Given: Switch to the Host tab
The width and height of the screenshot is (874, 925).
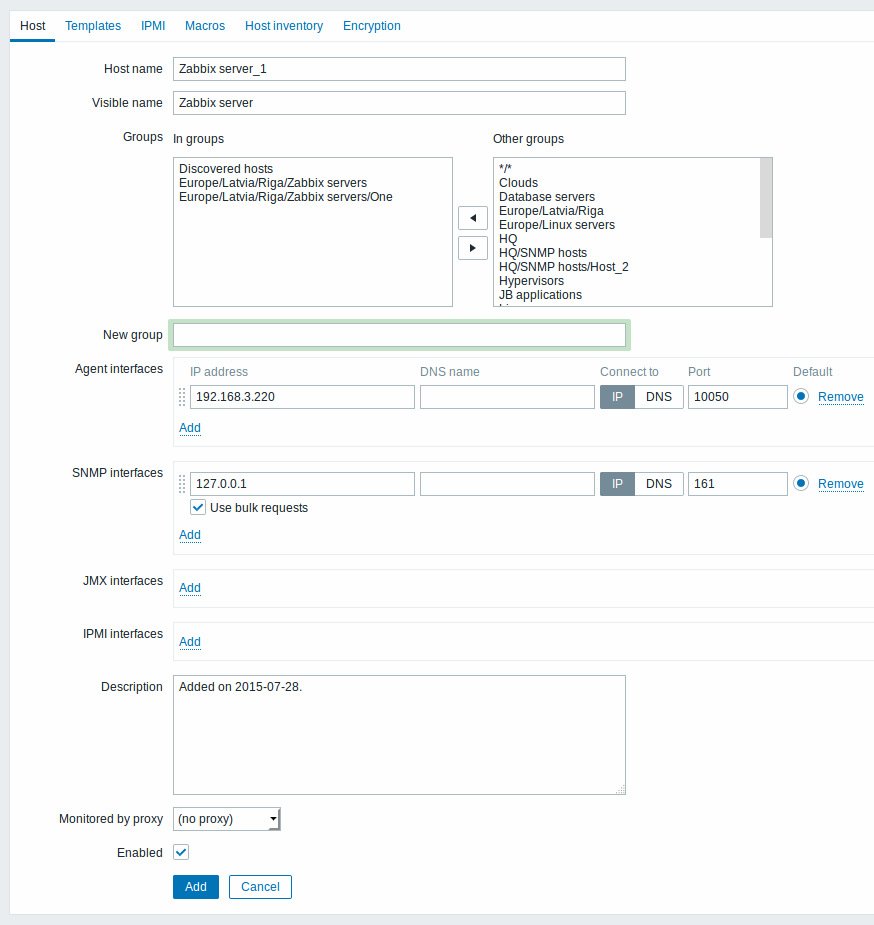Looking at the screenshot, I should tap(32, 26).
